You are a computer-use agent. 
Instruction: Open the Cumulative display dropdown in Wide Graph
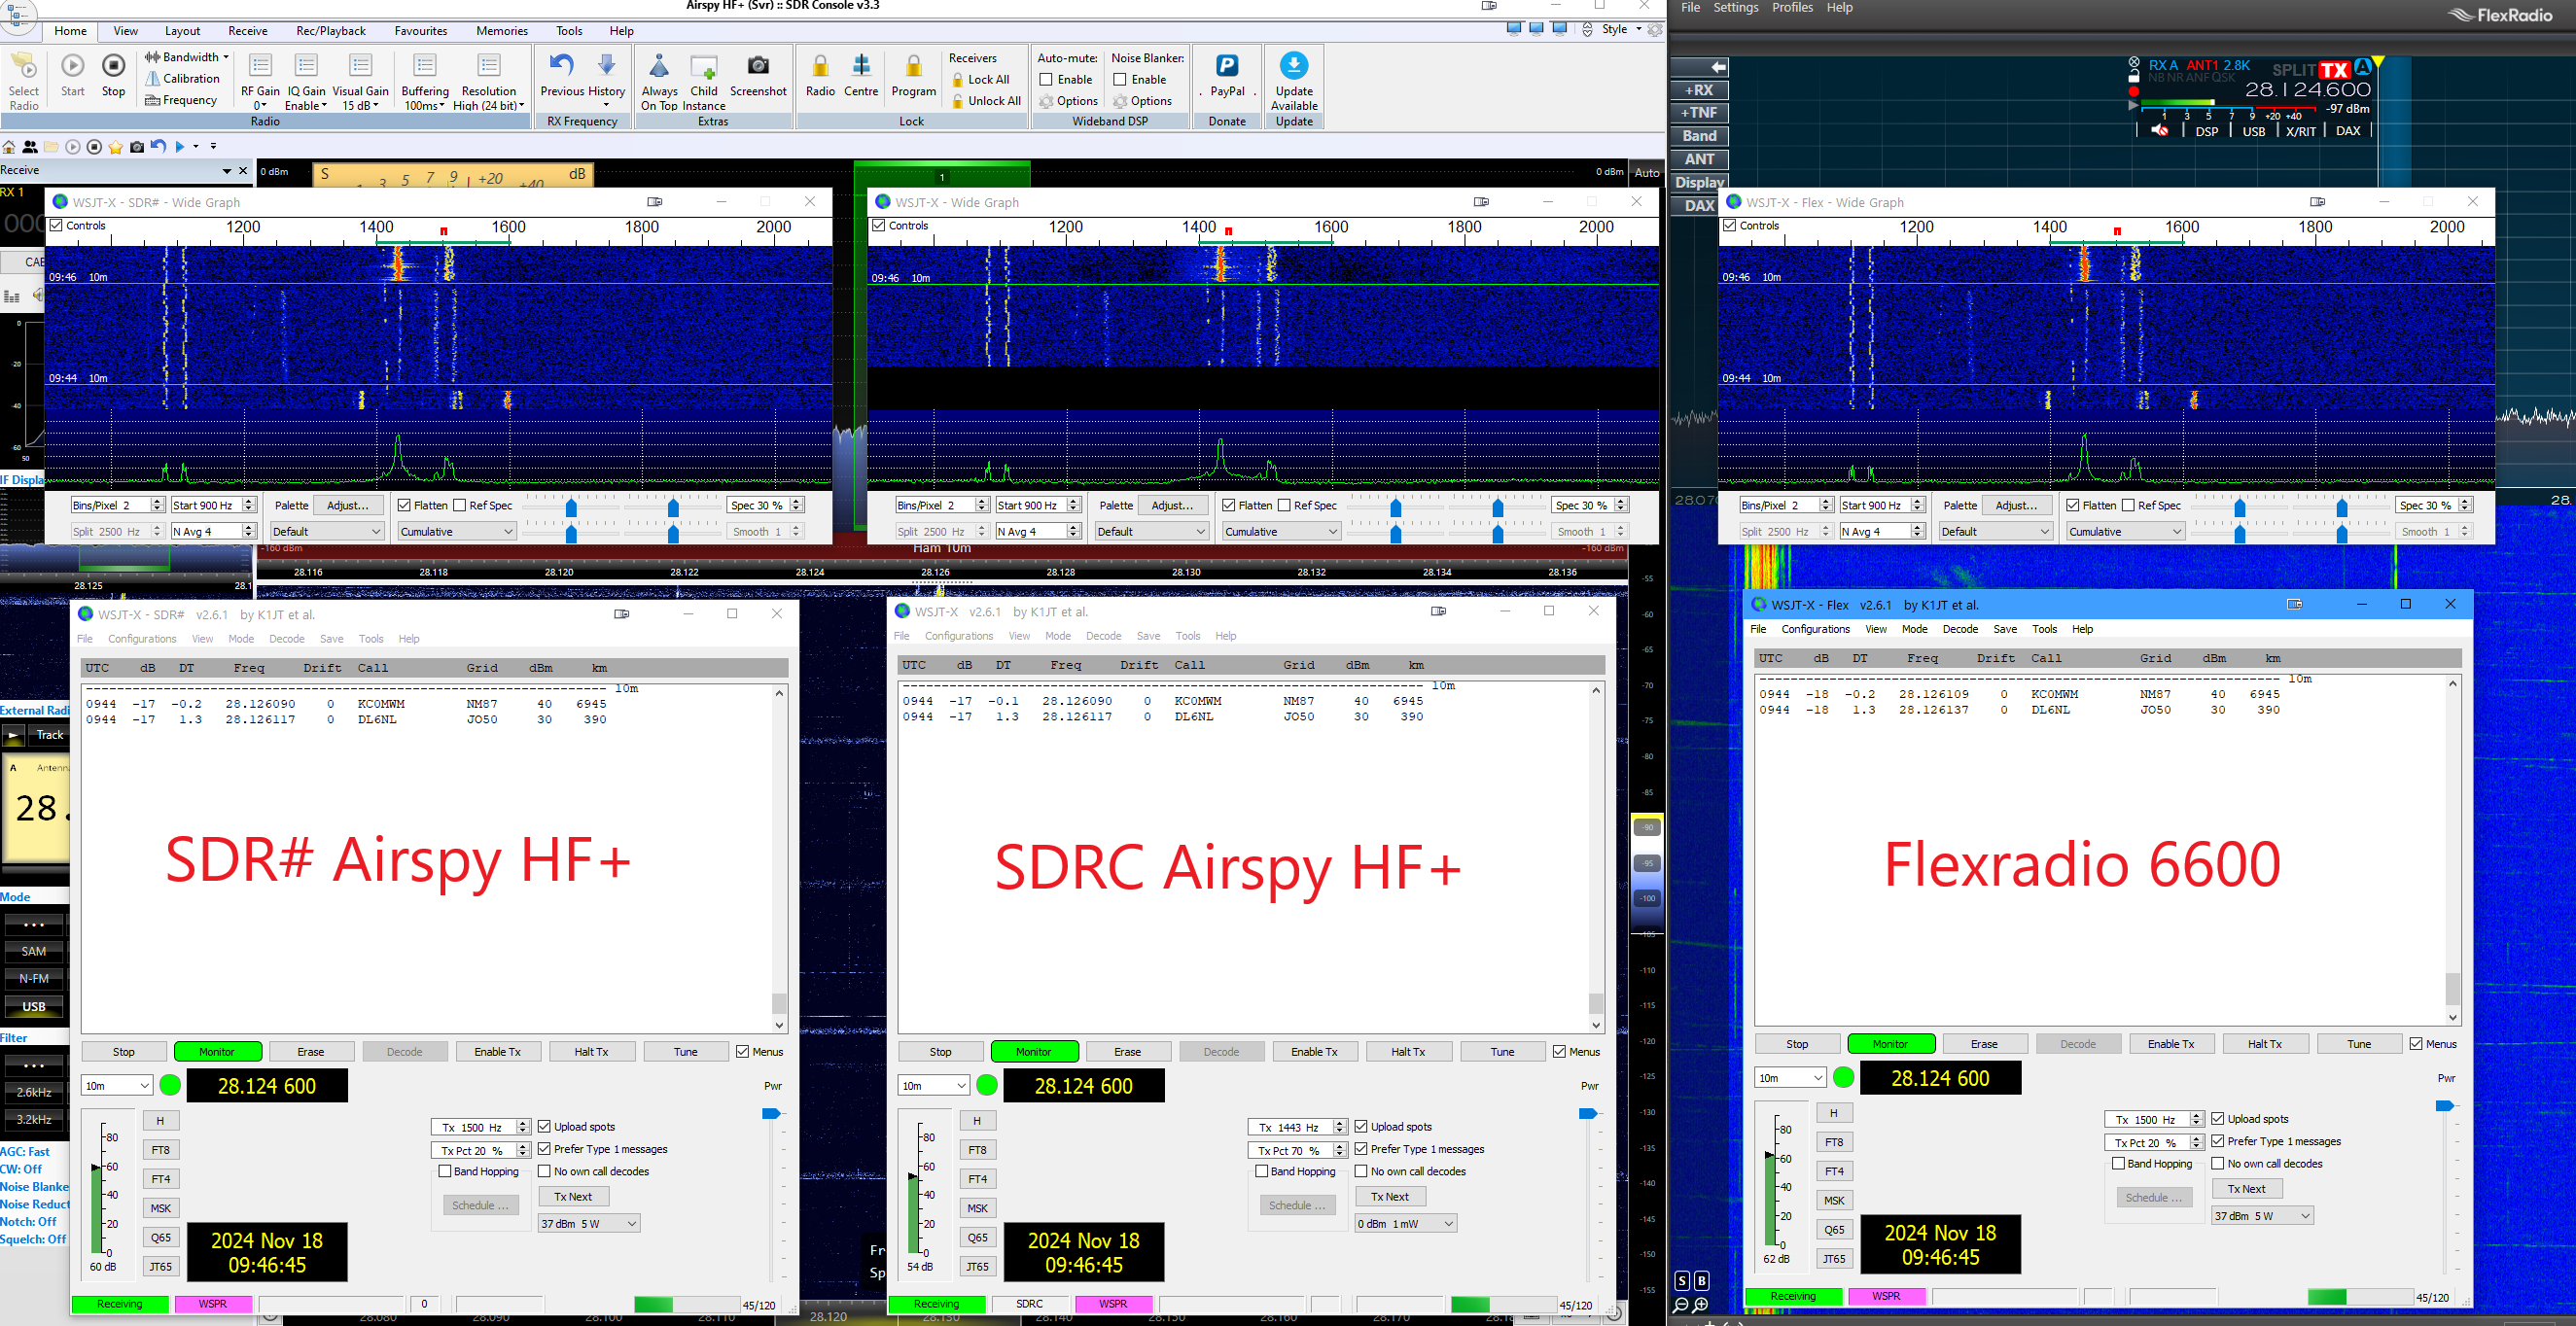[455, 531]
